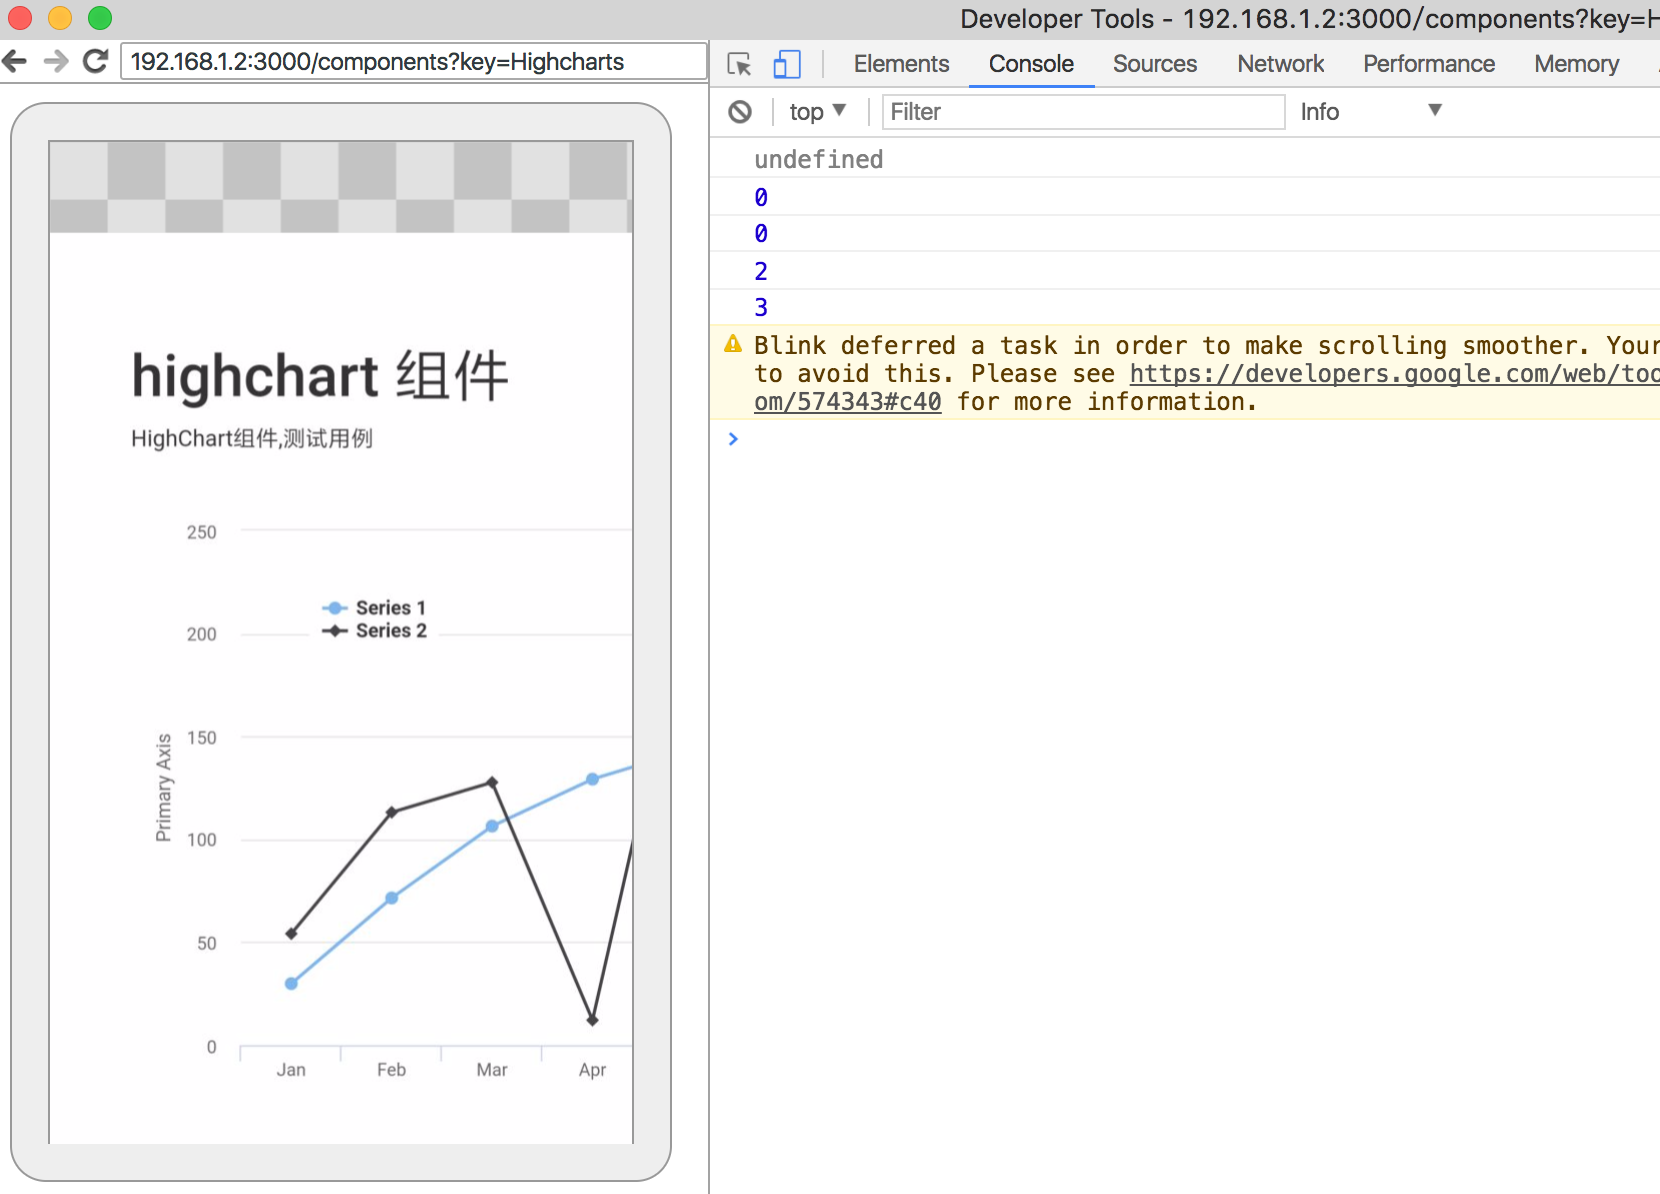Click the Apr x-axis label
1660x1194 pixels.
pos(592,1070)
